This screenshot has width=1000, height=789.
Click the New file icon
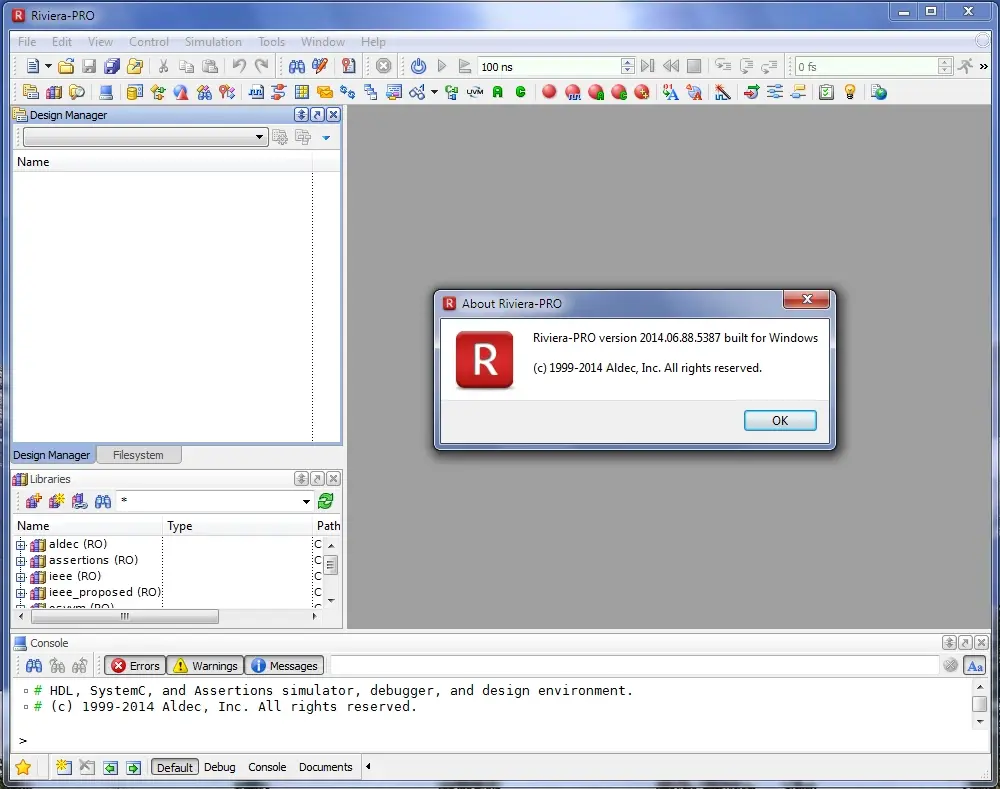coord(33,66)
